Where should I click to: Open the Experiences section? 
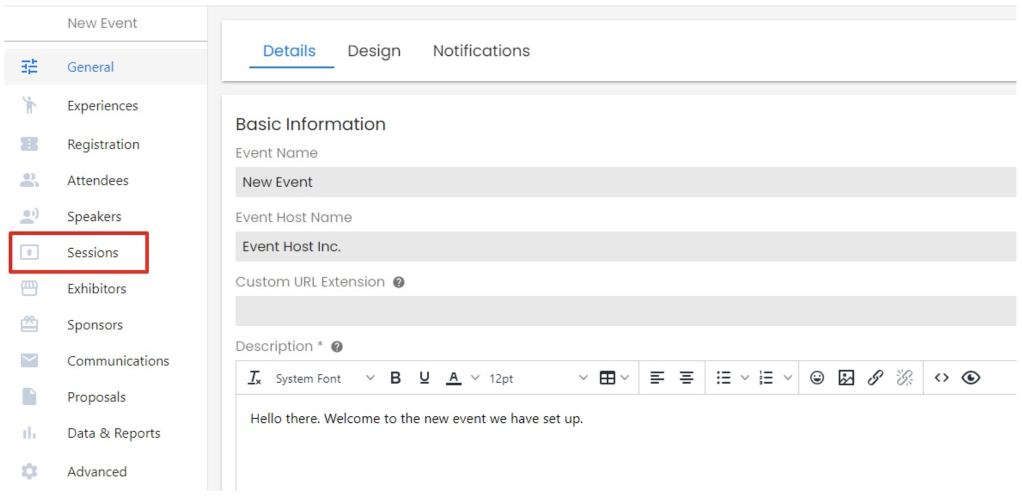[x=102, y=106]
